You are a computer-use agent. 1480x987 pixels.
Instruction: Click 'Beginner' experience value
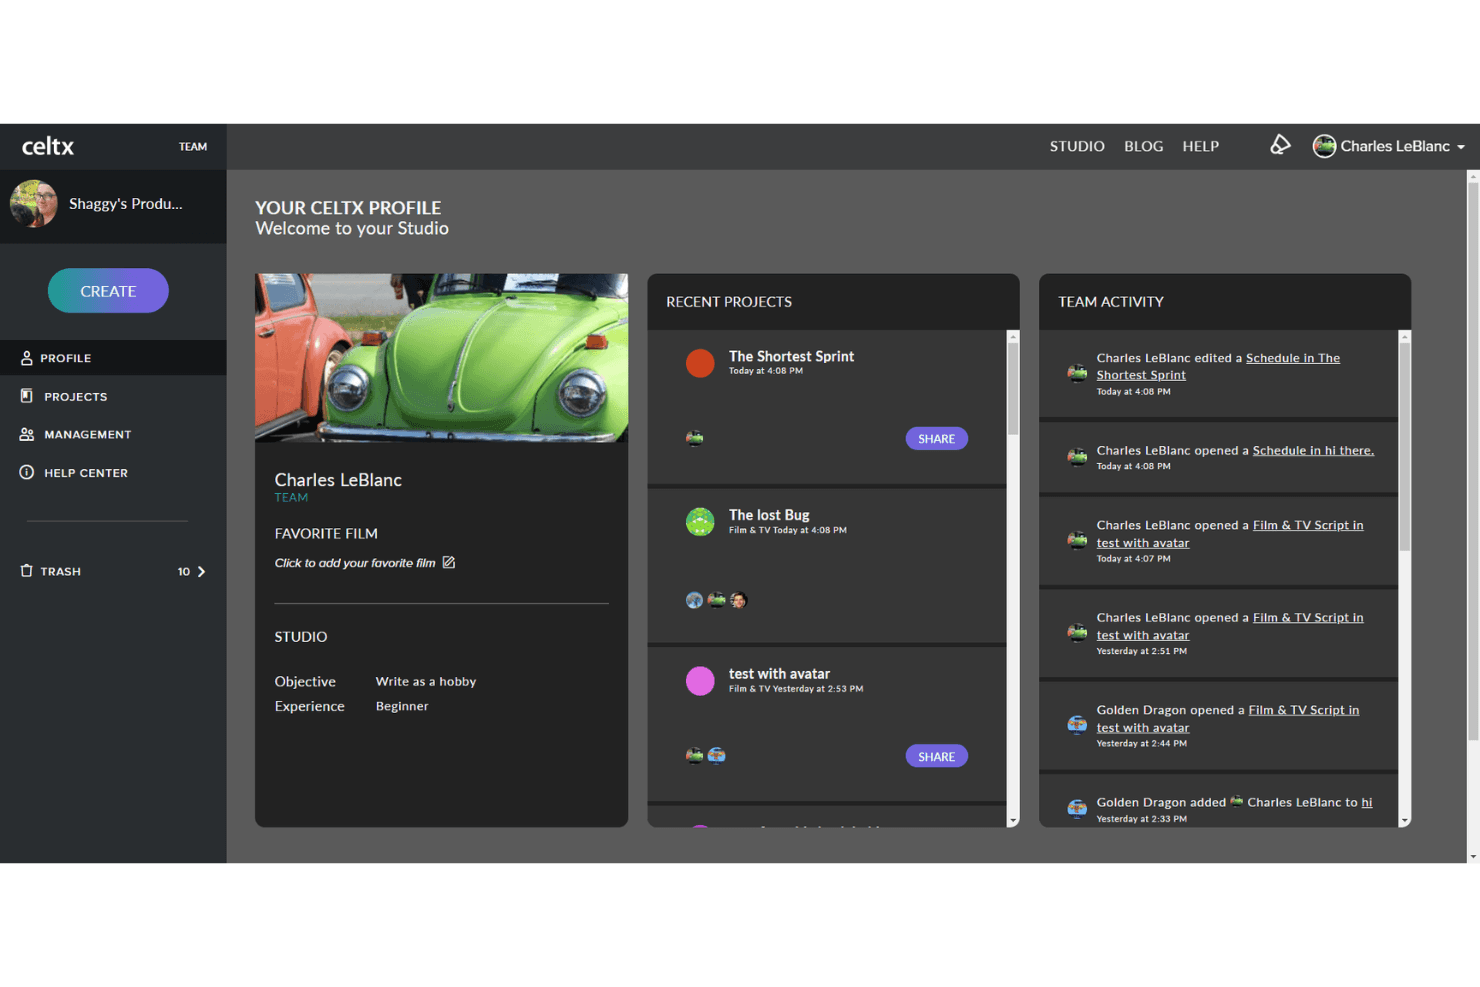click(x=402, y=706)
